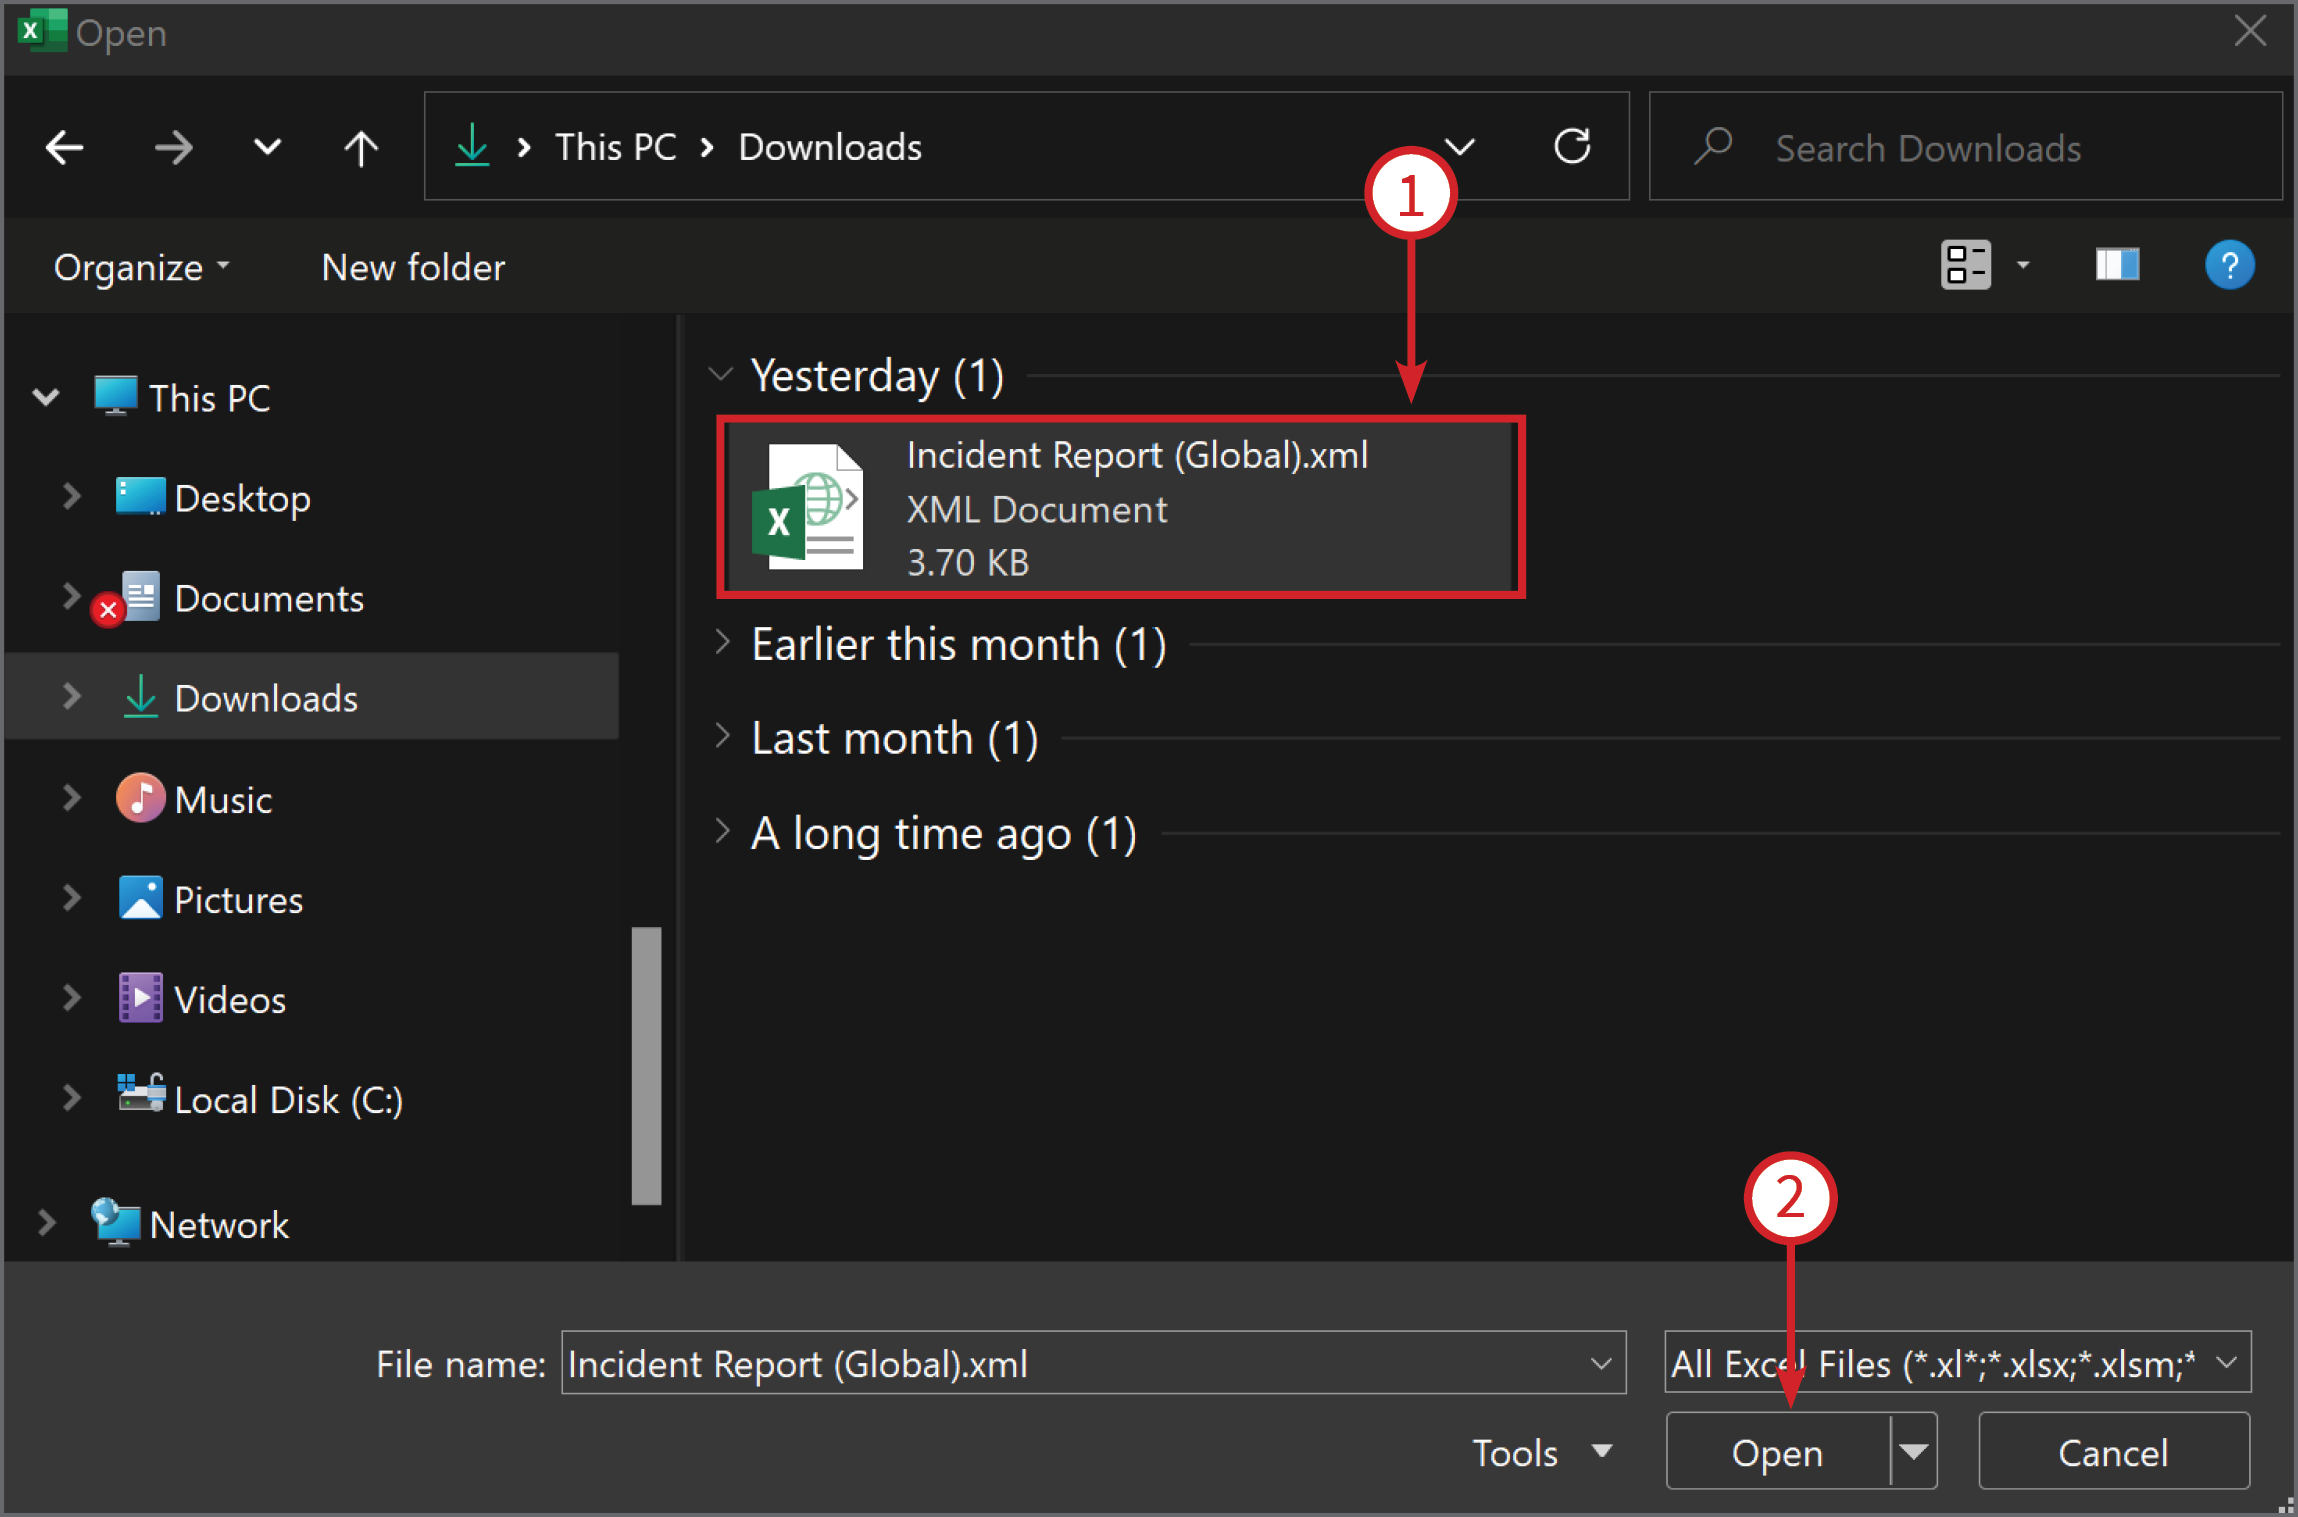Click the Music folder icon in sidebar
Image resolution: width=2298 pixels, height=1517 pixels.
click(x=140, y=798)
